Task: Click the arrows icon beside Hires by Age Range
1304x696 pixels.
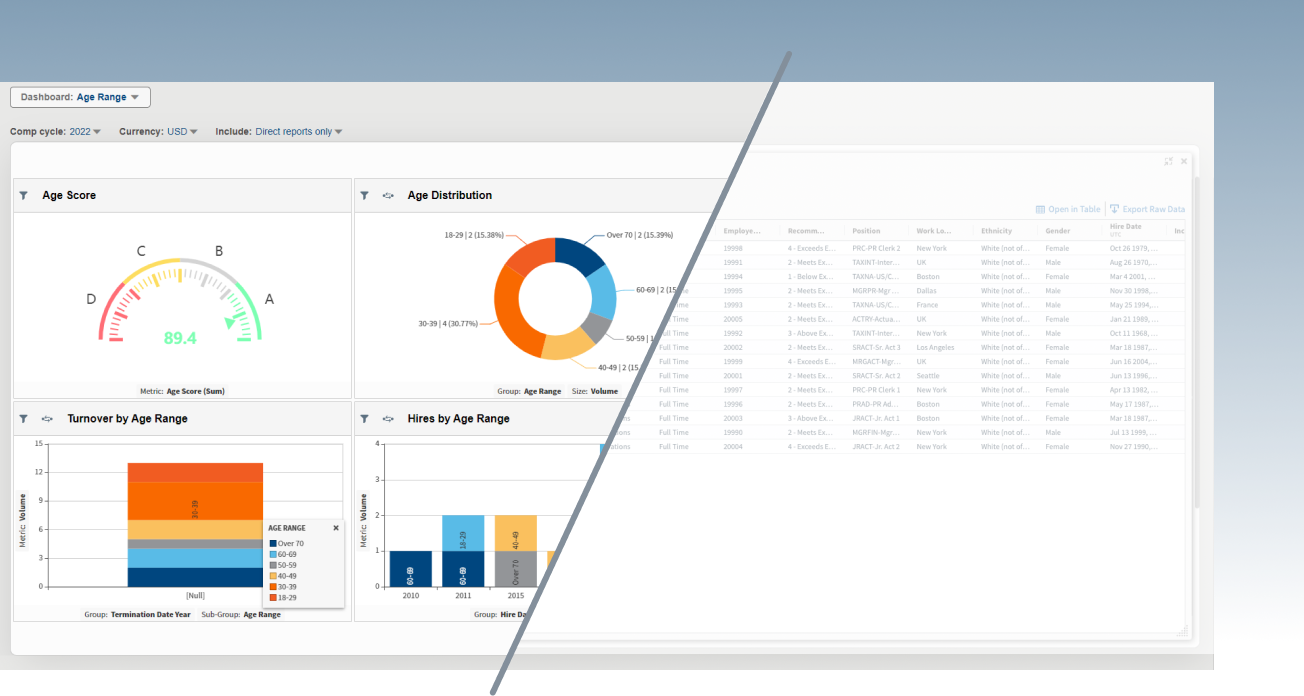Action: point(388,419)
